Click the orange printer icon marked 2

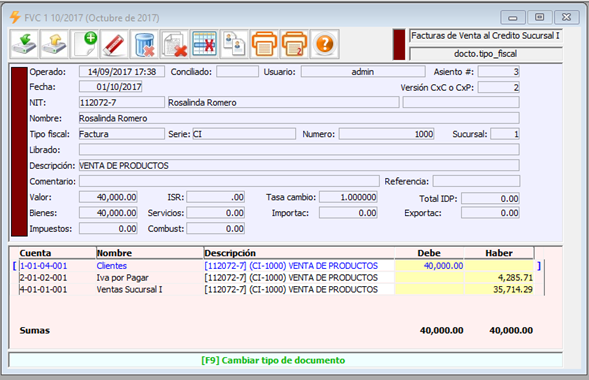294,44
